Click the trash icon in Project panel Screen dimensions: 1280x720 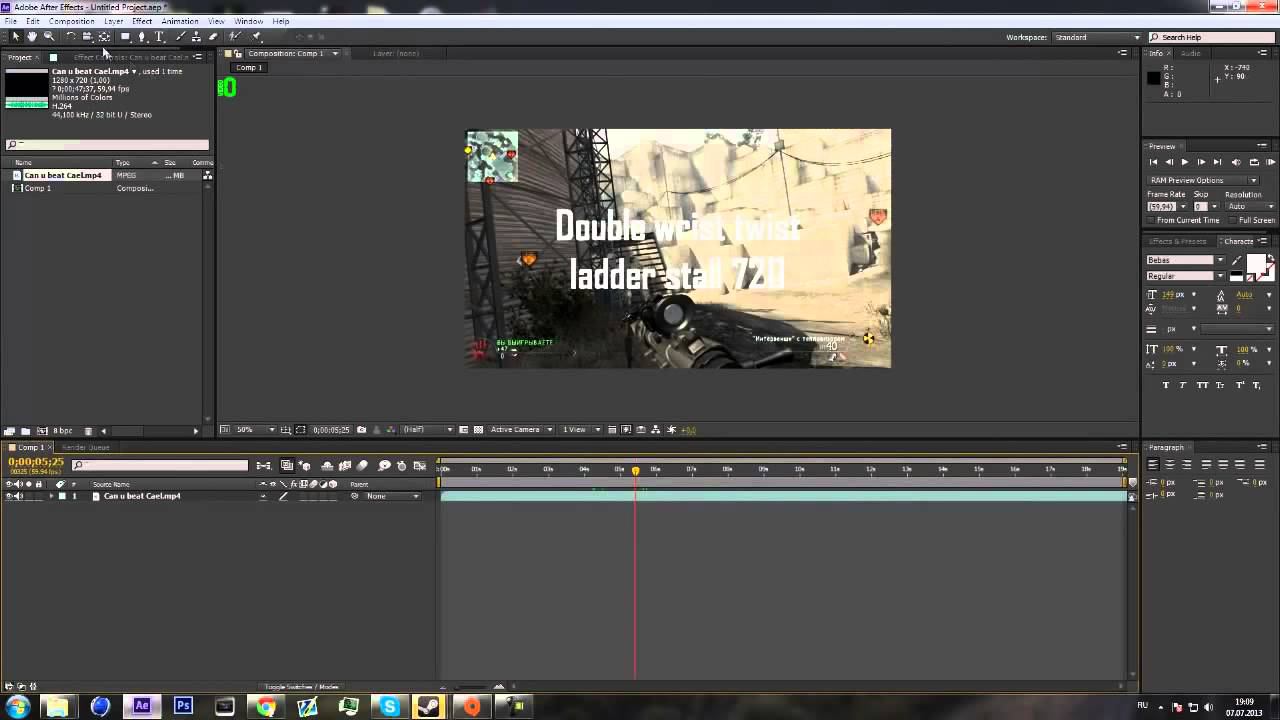88,431
